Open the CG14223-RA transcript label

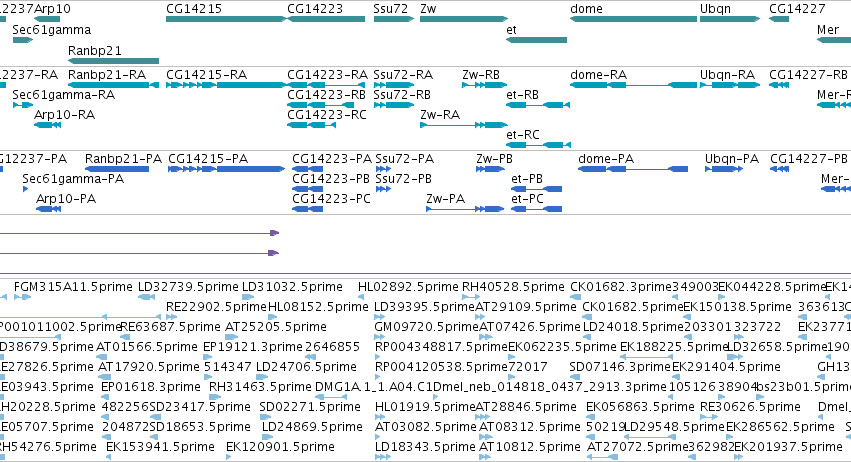coord(327,74)
